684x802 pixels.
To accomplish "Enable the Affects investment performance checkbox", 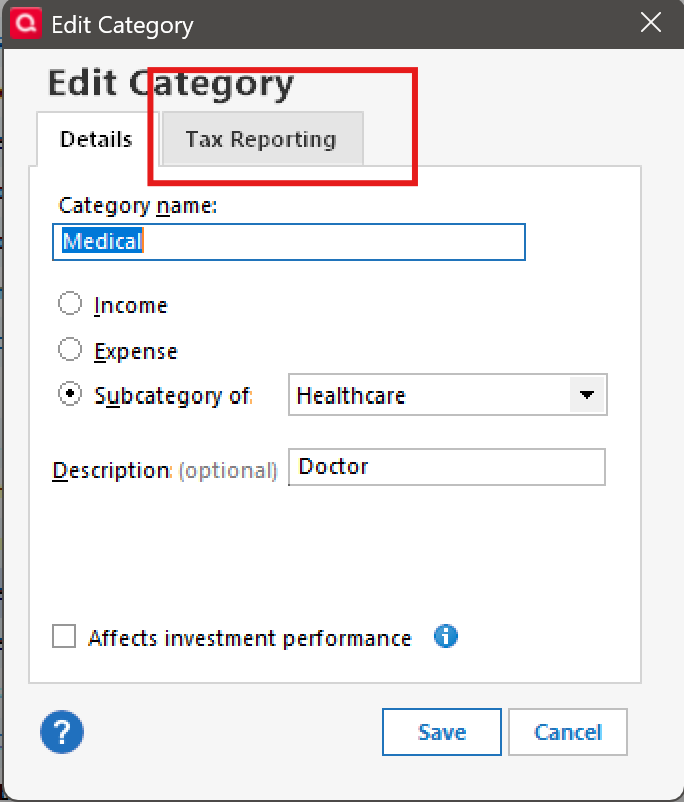I will click(64, 637).
